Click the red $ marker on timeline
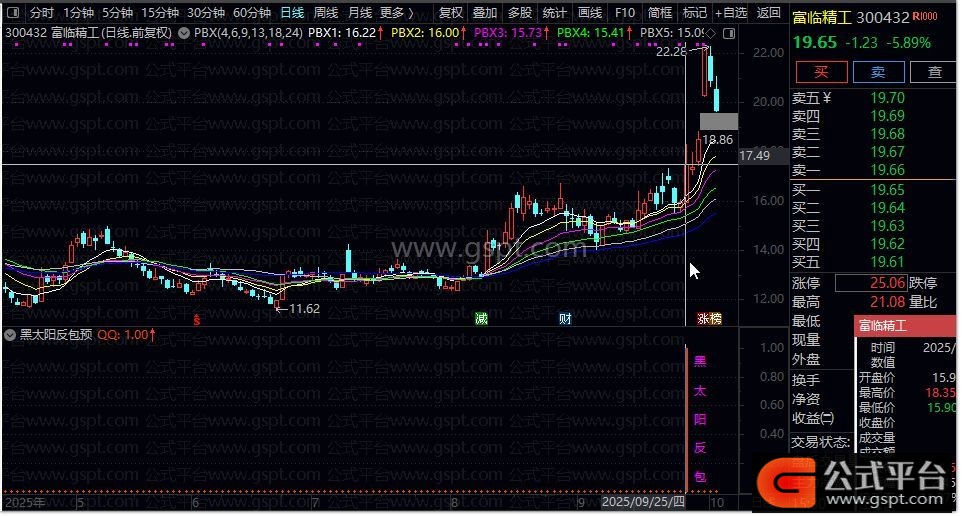Image resolution: width=962 pixels, height=516 pixels. pyautogui.click(x=197, y=319)
